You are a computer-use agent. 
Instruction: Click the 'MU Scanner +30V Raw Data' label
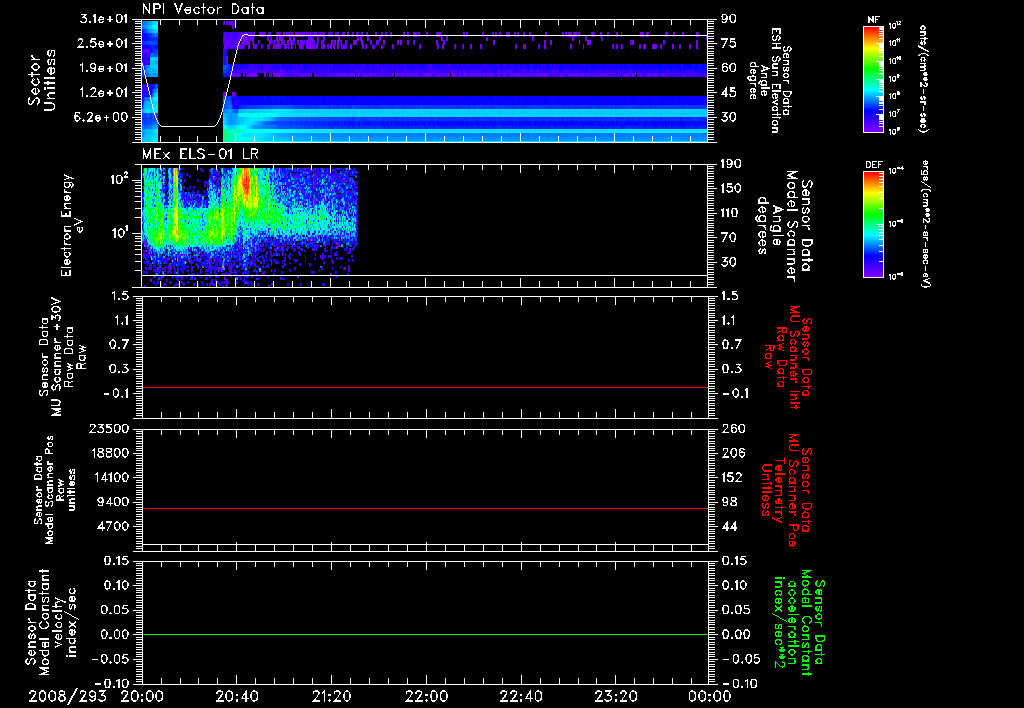[x=62, y=357]
